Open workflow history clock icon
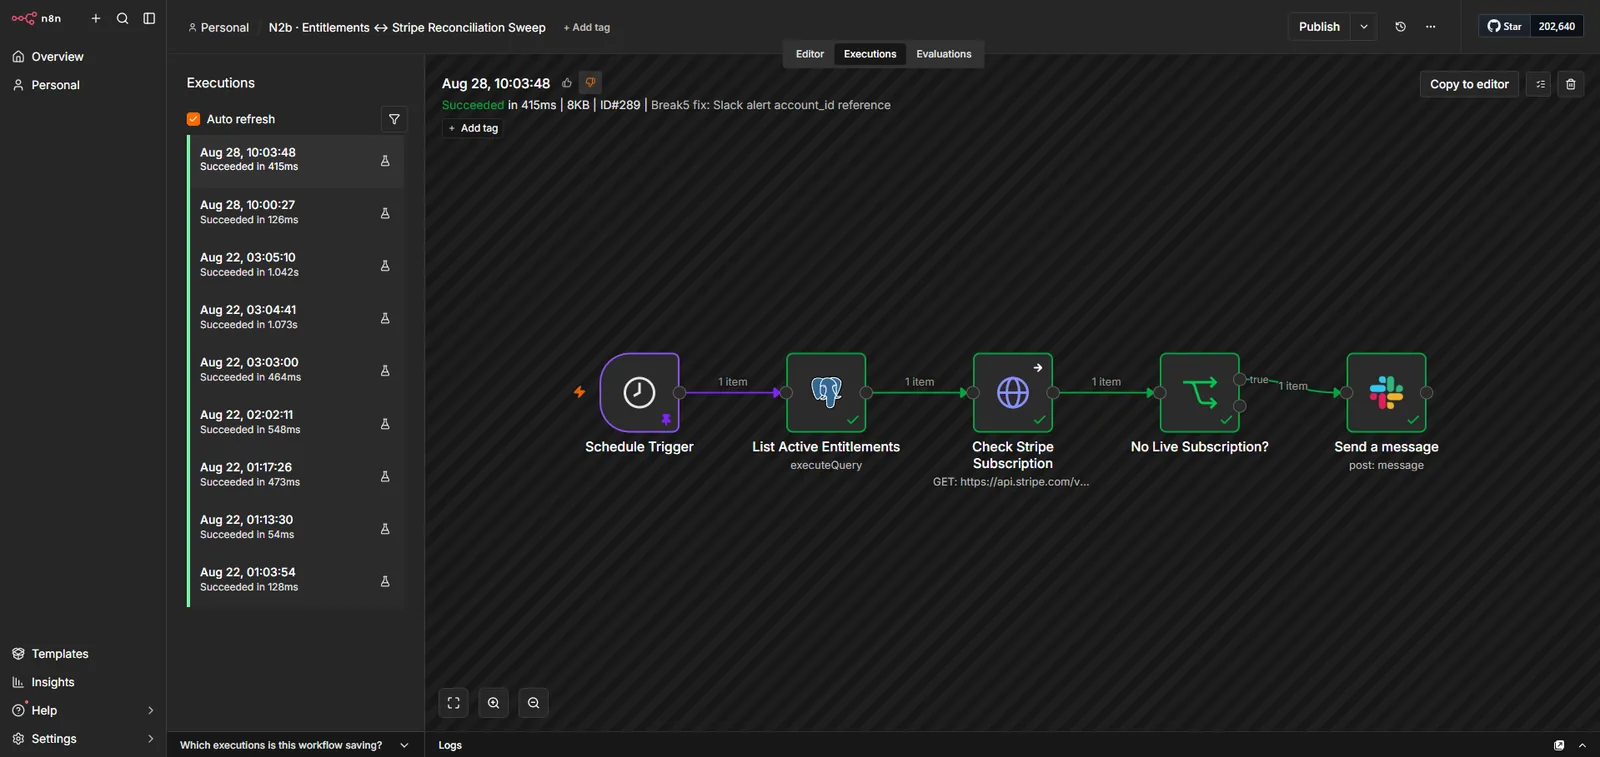The height and width of the screenshot is (757, 1600). coord(1400,27)
